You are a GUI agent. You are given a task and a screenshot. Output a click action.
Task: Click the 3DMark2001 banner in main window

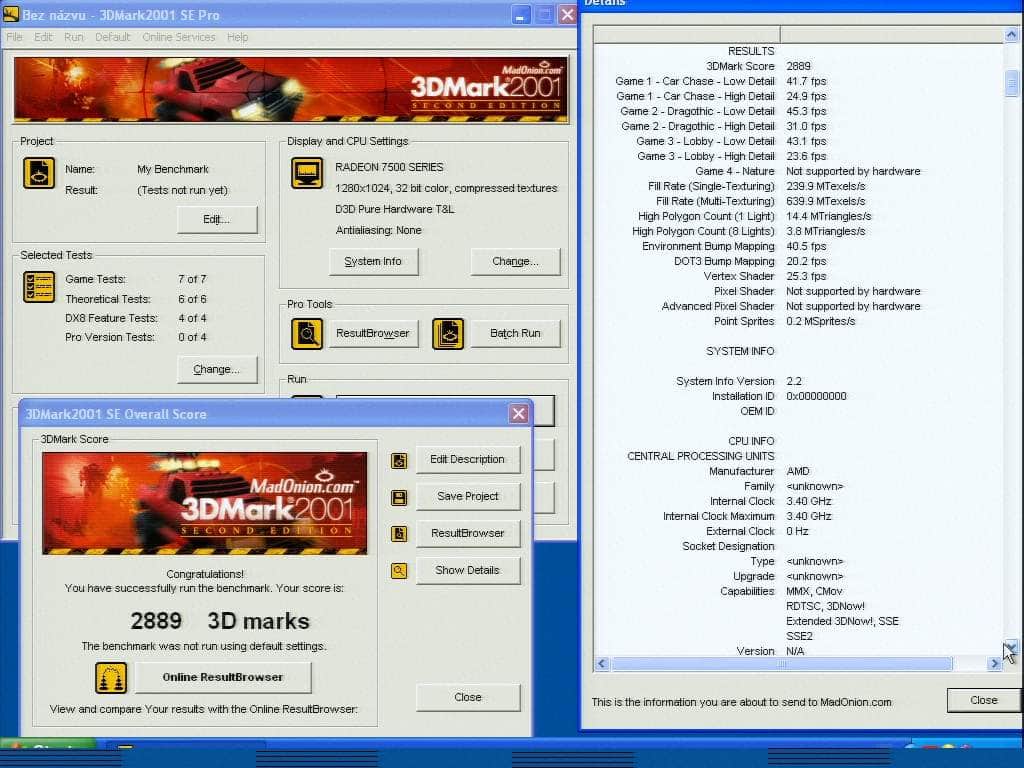click(x=291, y=89)
